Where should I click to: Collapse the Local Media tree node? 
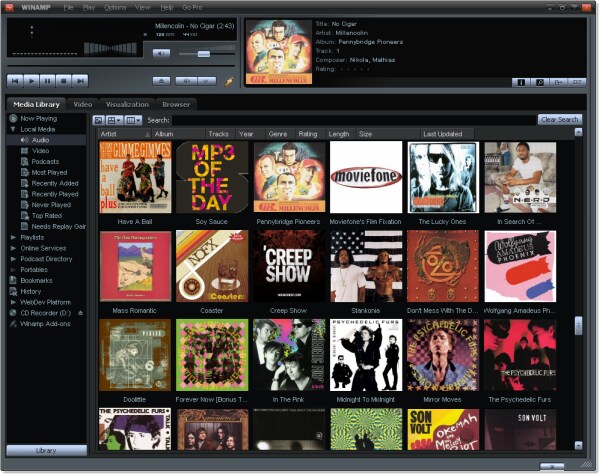coord(13,129)
